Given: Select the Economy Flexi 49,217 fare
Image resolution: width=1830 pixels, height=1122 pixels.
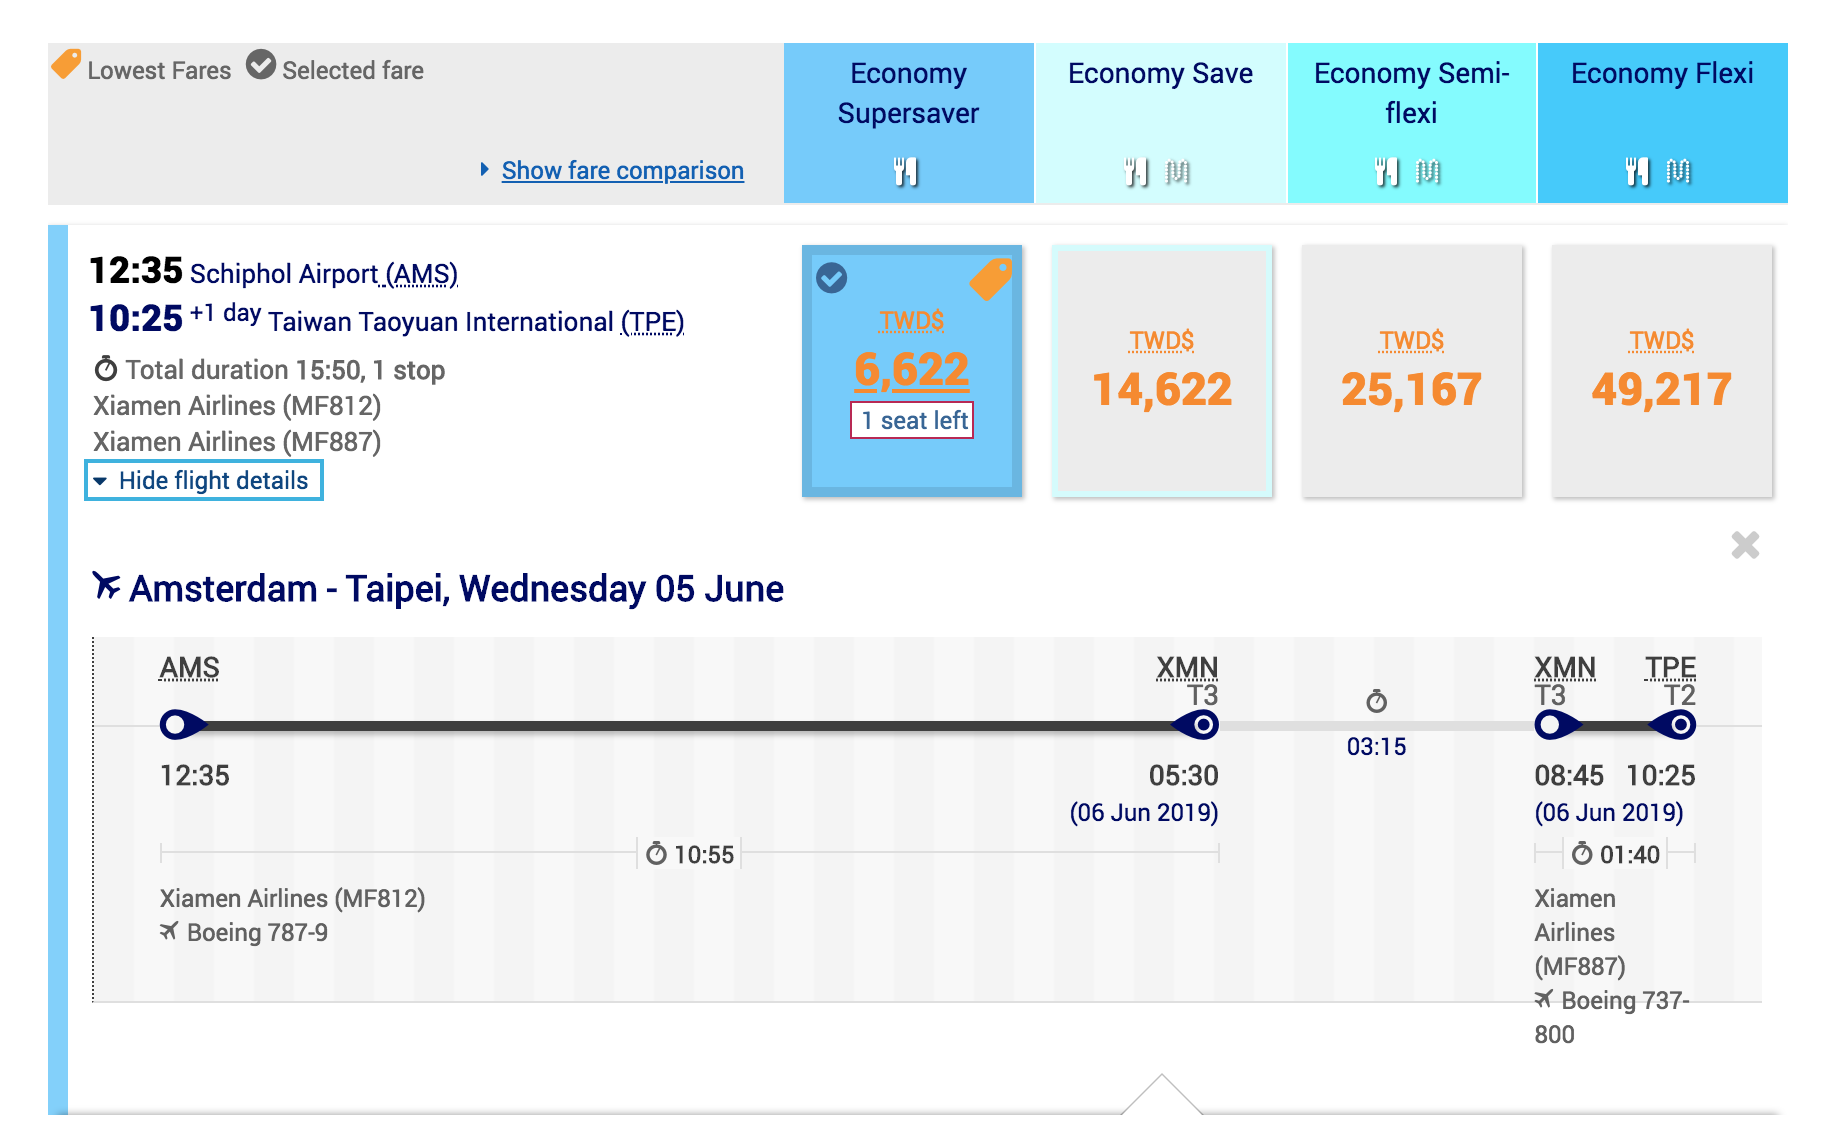Looking at the screenshot, I should [1662, 371].
